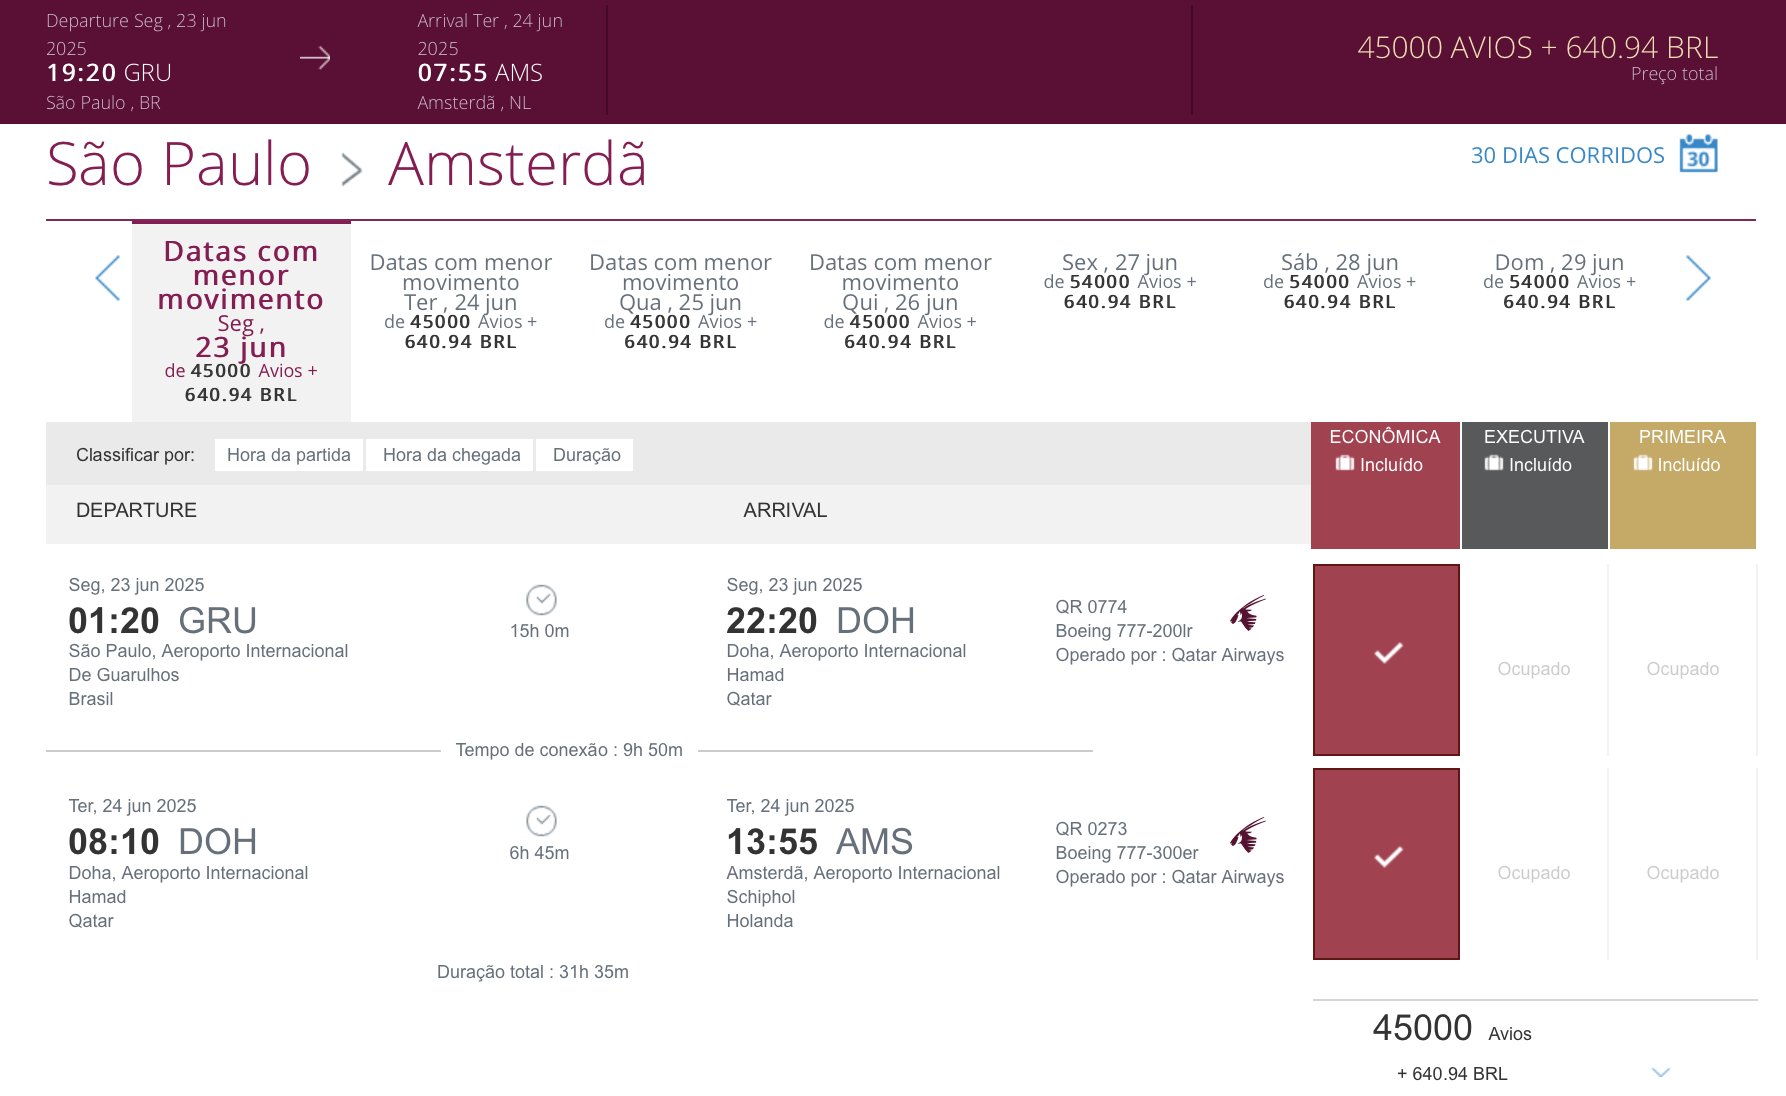Click the Primeira gold class header
This screenshot has width=1786, height=1096.
click(x=1682, y=485)
